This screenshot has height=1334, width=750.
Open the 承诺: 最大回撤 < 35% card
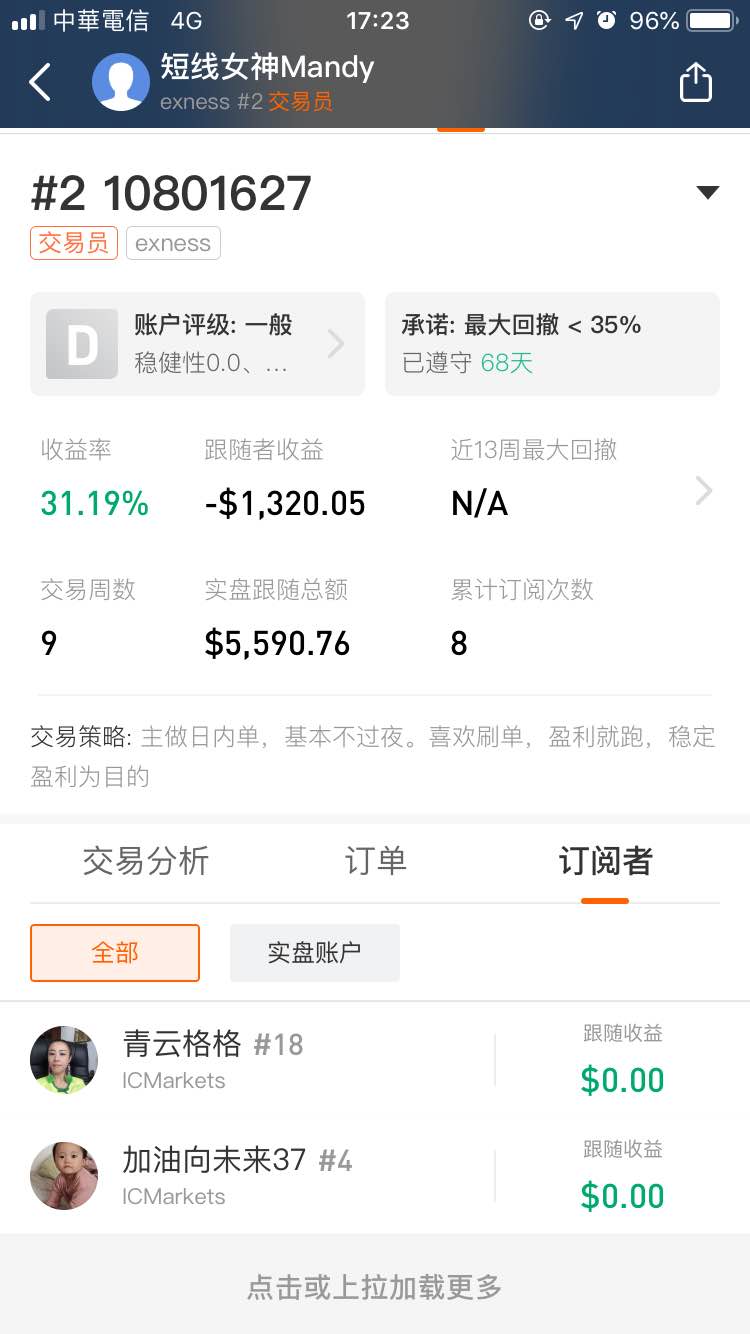click(552, 344)
